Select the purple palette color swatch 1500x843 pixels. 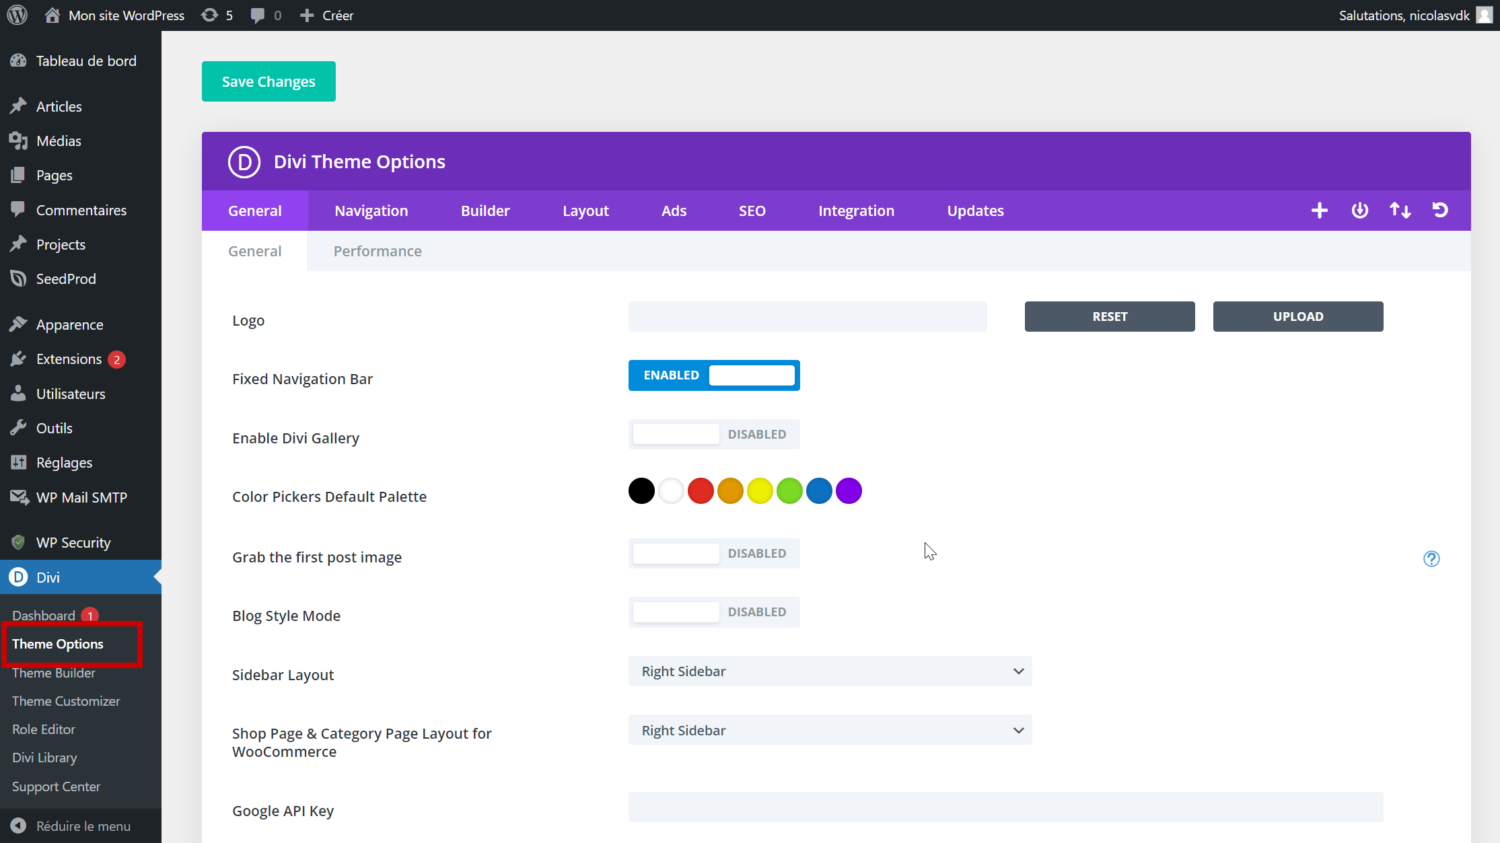coord(849,491)
